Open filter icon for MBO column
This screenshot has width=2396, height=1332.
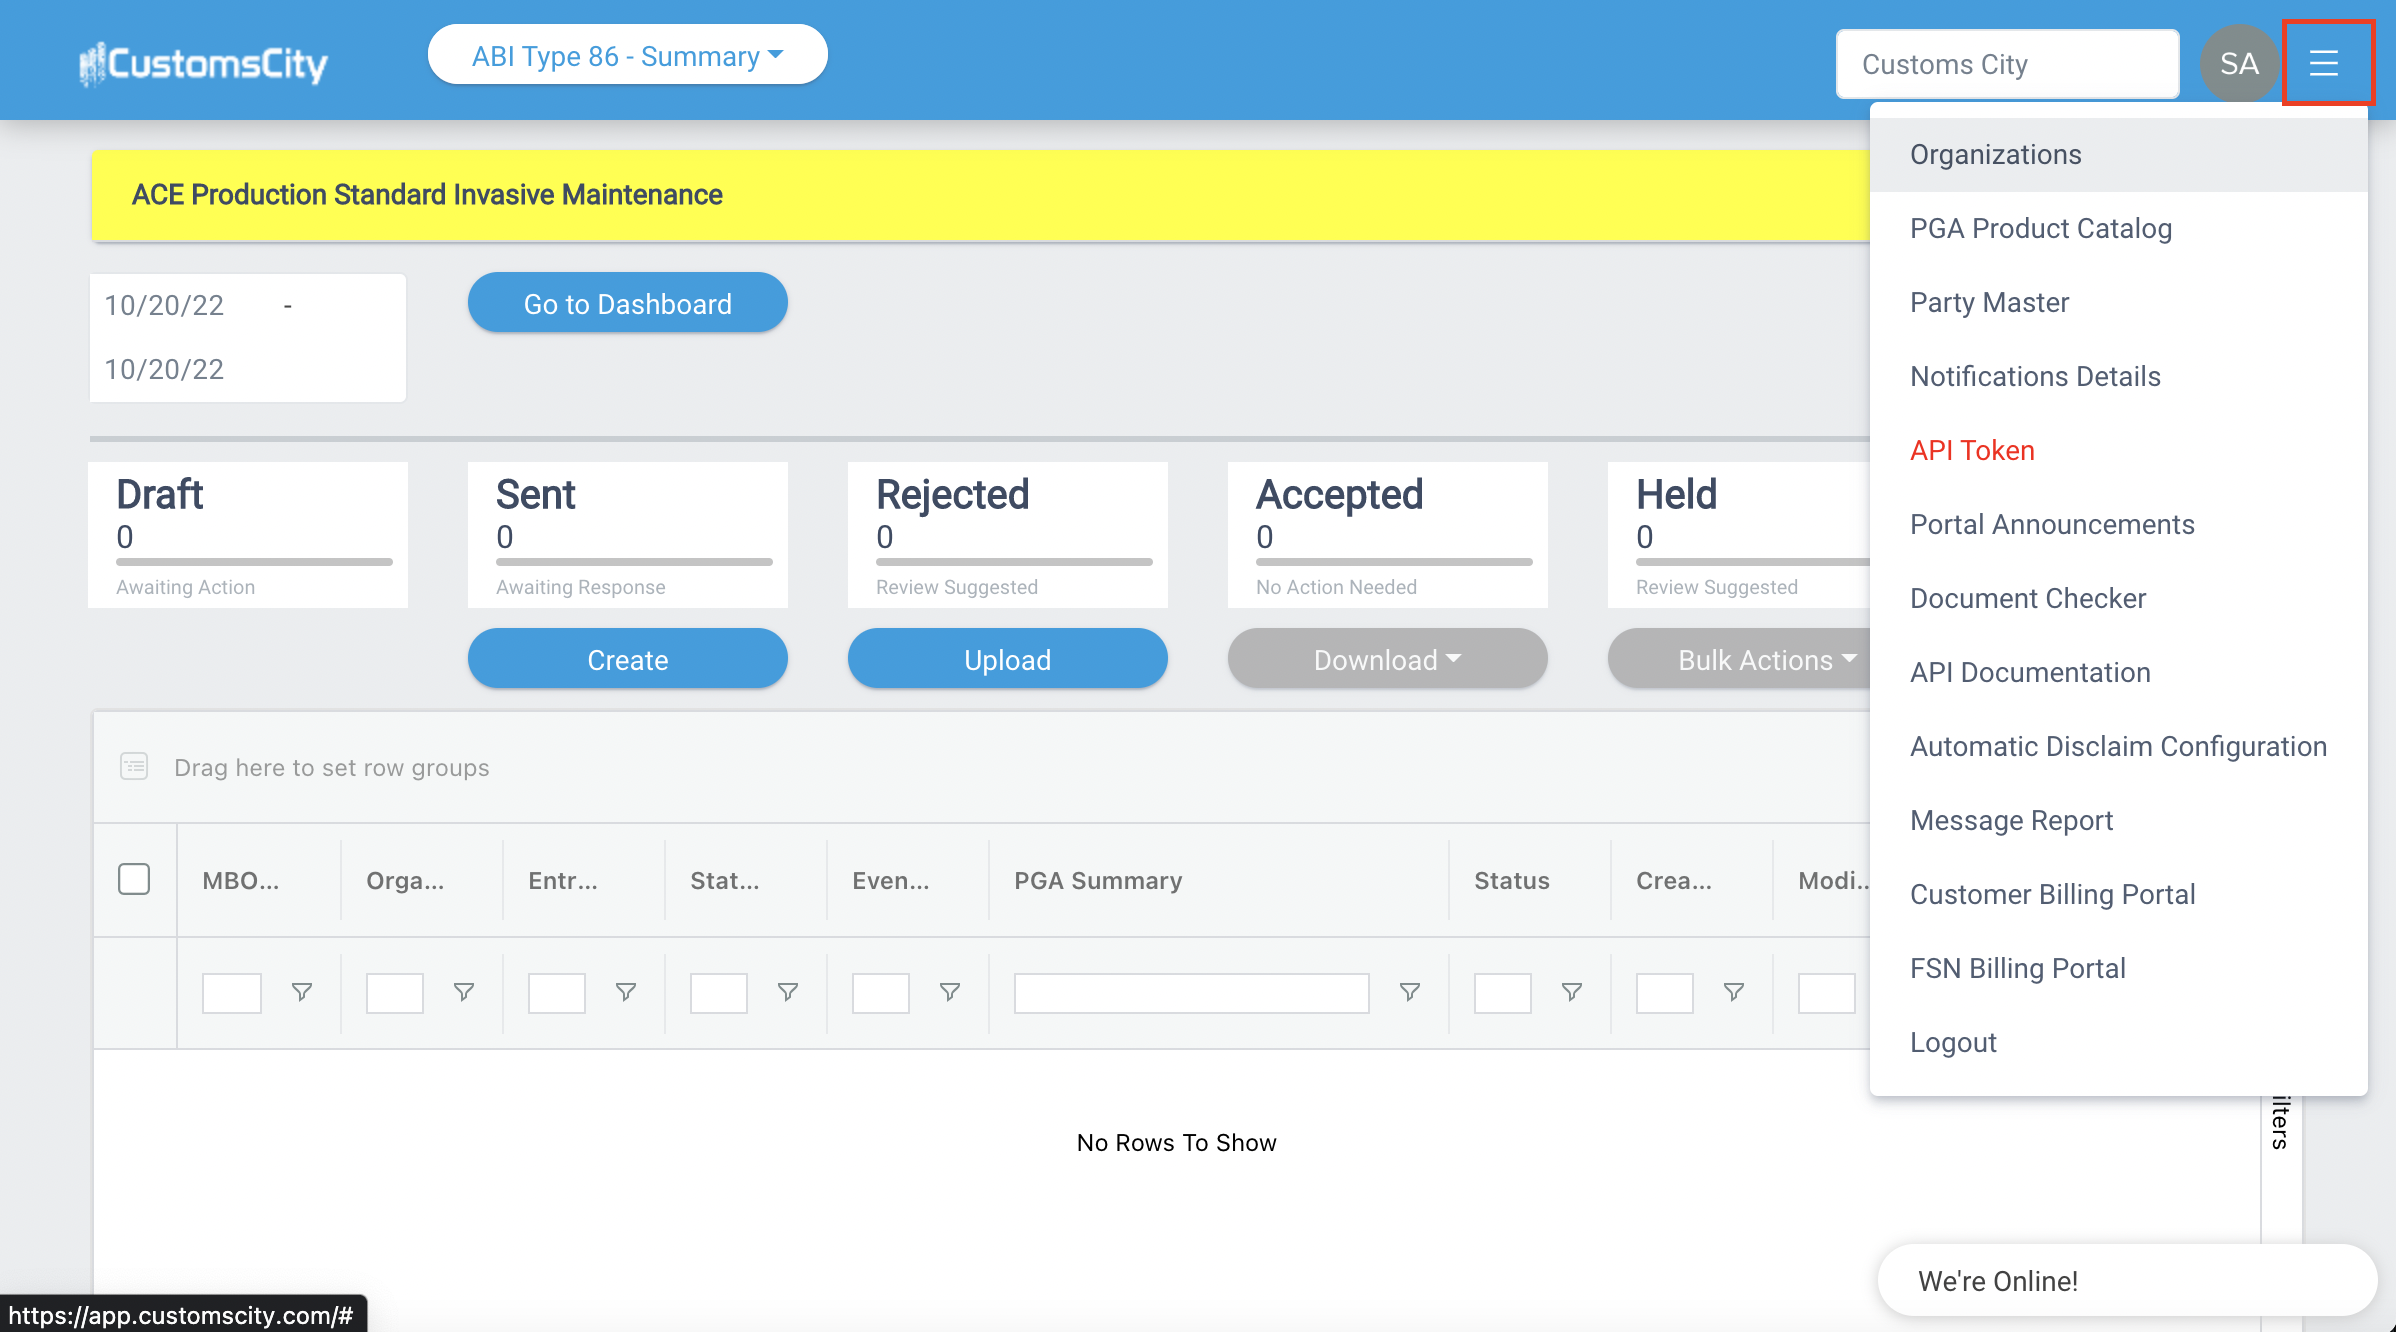(301, 992)
